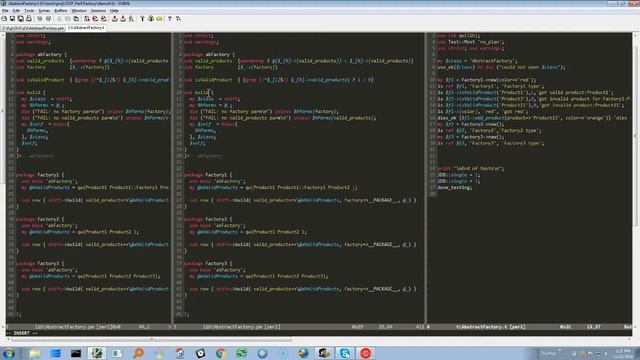This screenshot has width=640, height=360.
Task: Click 'done_testing;' in the right pane
Action: point(454,187)
